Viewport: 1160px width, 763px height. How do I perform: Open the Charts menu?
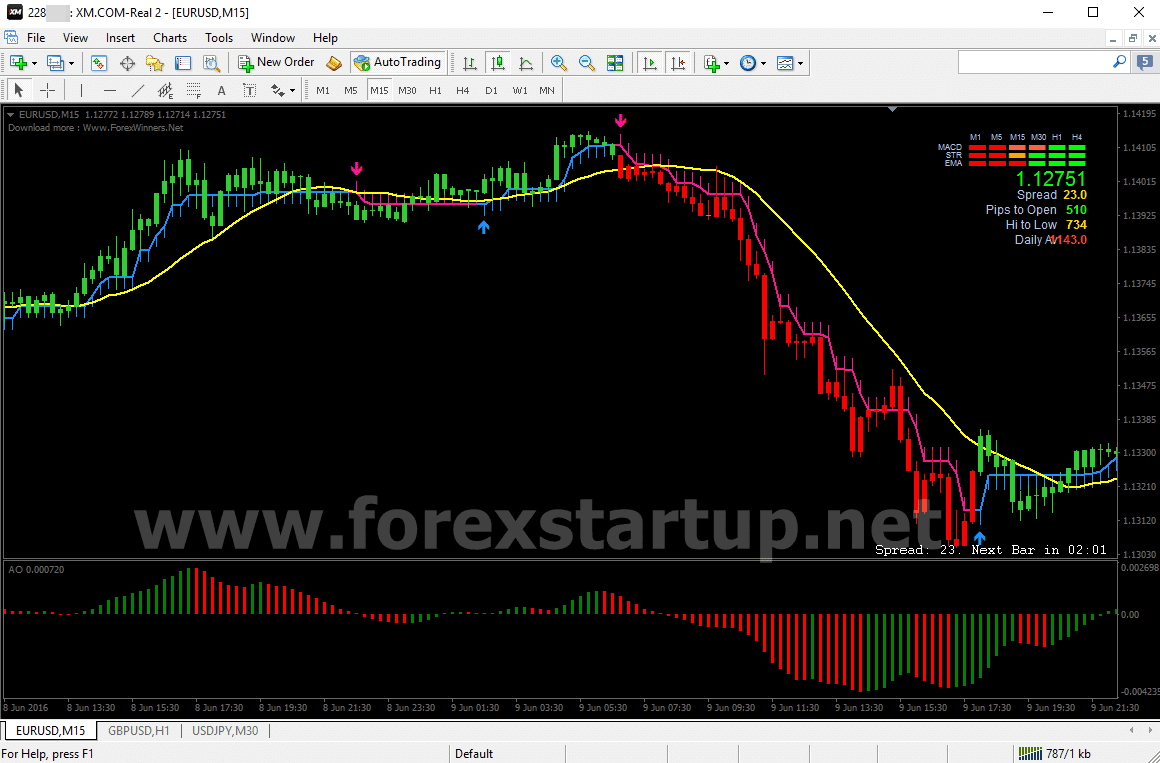pyautogui.click(x=170, y=38)
